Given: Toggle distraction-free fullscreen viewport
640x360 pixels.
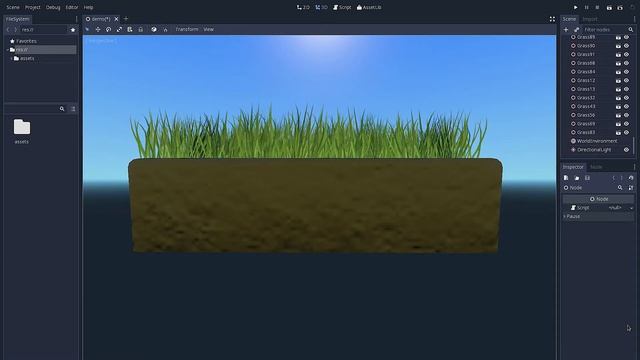Looking at the screenshot, I should click(x=552, y=19).
